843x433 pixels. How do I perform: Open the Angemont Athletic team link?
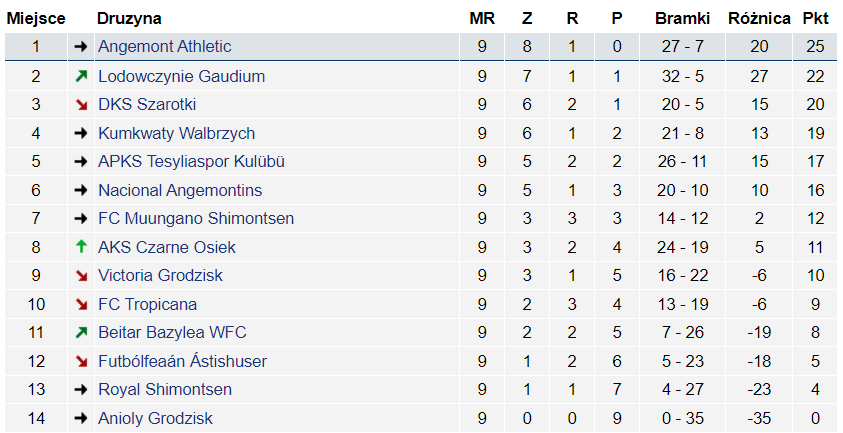164,47
